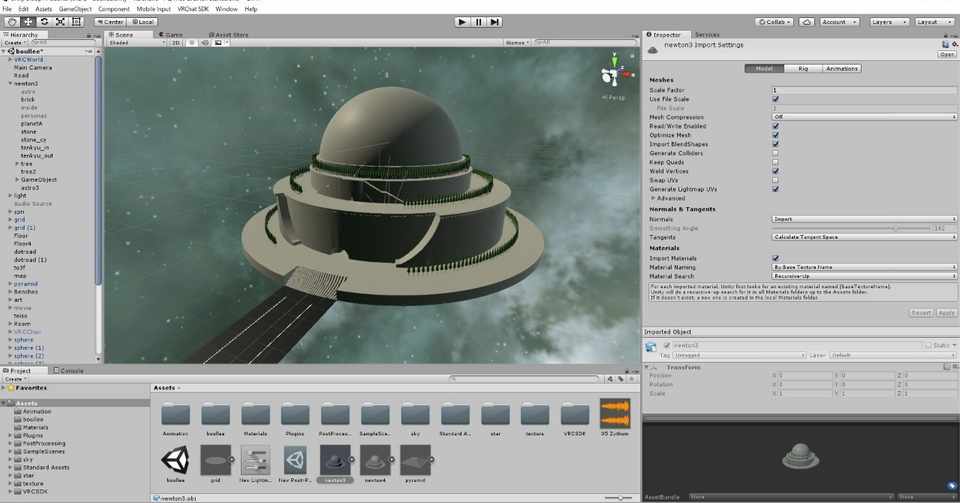The width and height of the screenshot is (960, 503).
Task: Switch to the Console tab
Action: click(69, 371)
